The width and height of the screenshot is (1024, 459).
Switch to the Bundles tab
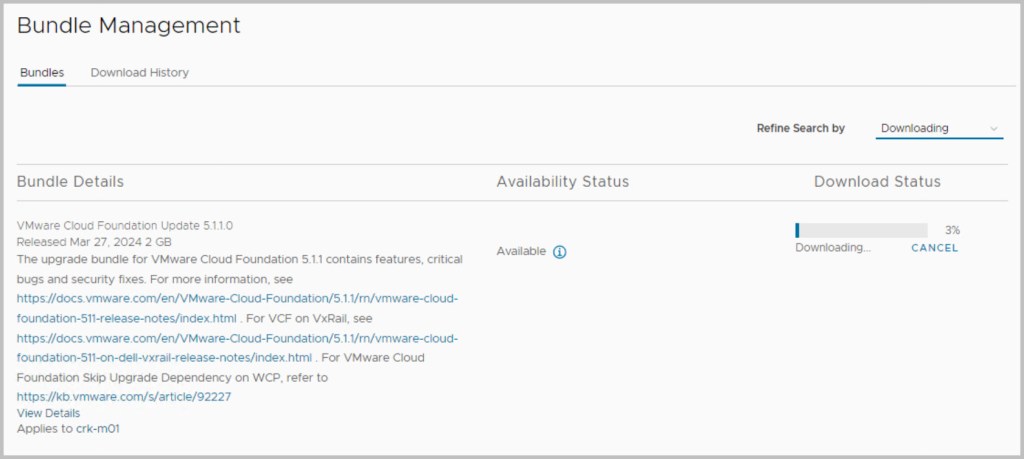coord(42,73)
